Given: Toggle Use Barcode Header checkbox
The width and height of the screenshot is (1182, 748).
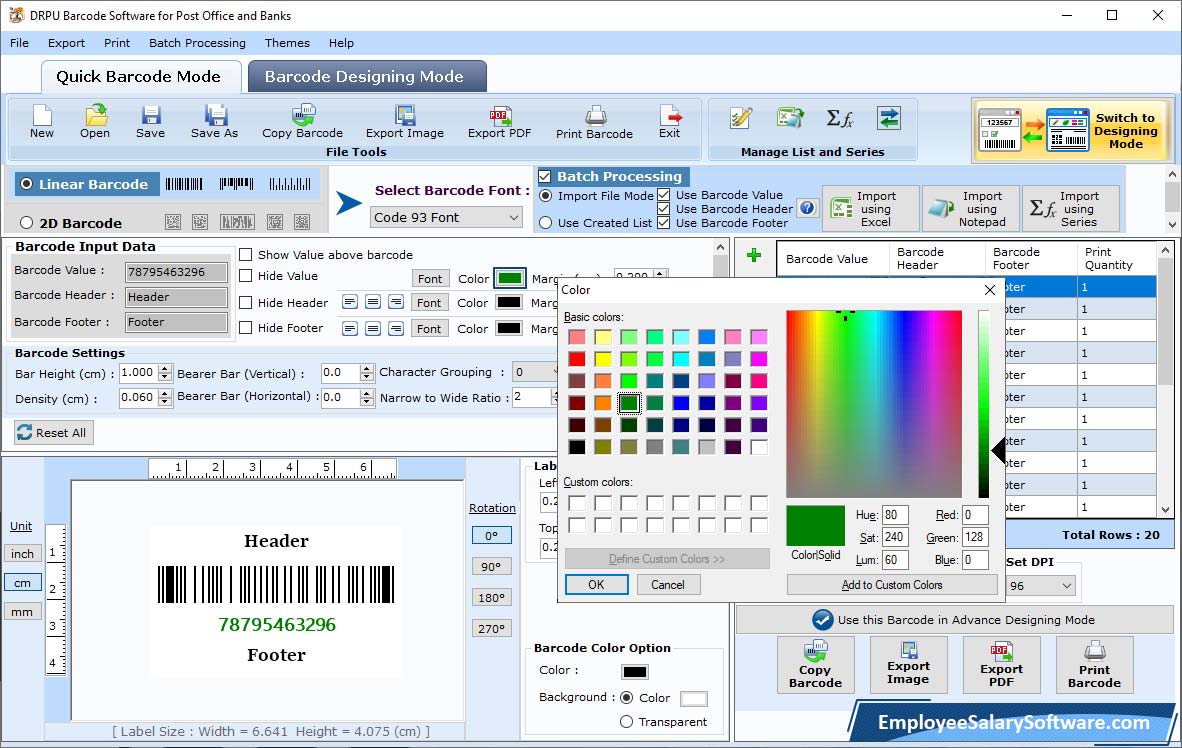Looking at the screenshot, I should (x=663, y=209).
